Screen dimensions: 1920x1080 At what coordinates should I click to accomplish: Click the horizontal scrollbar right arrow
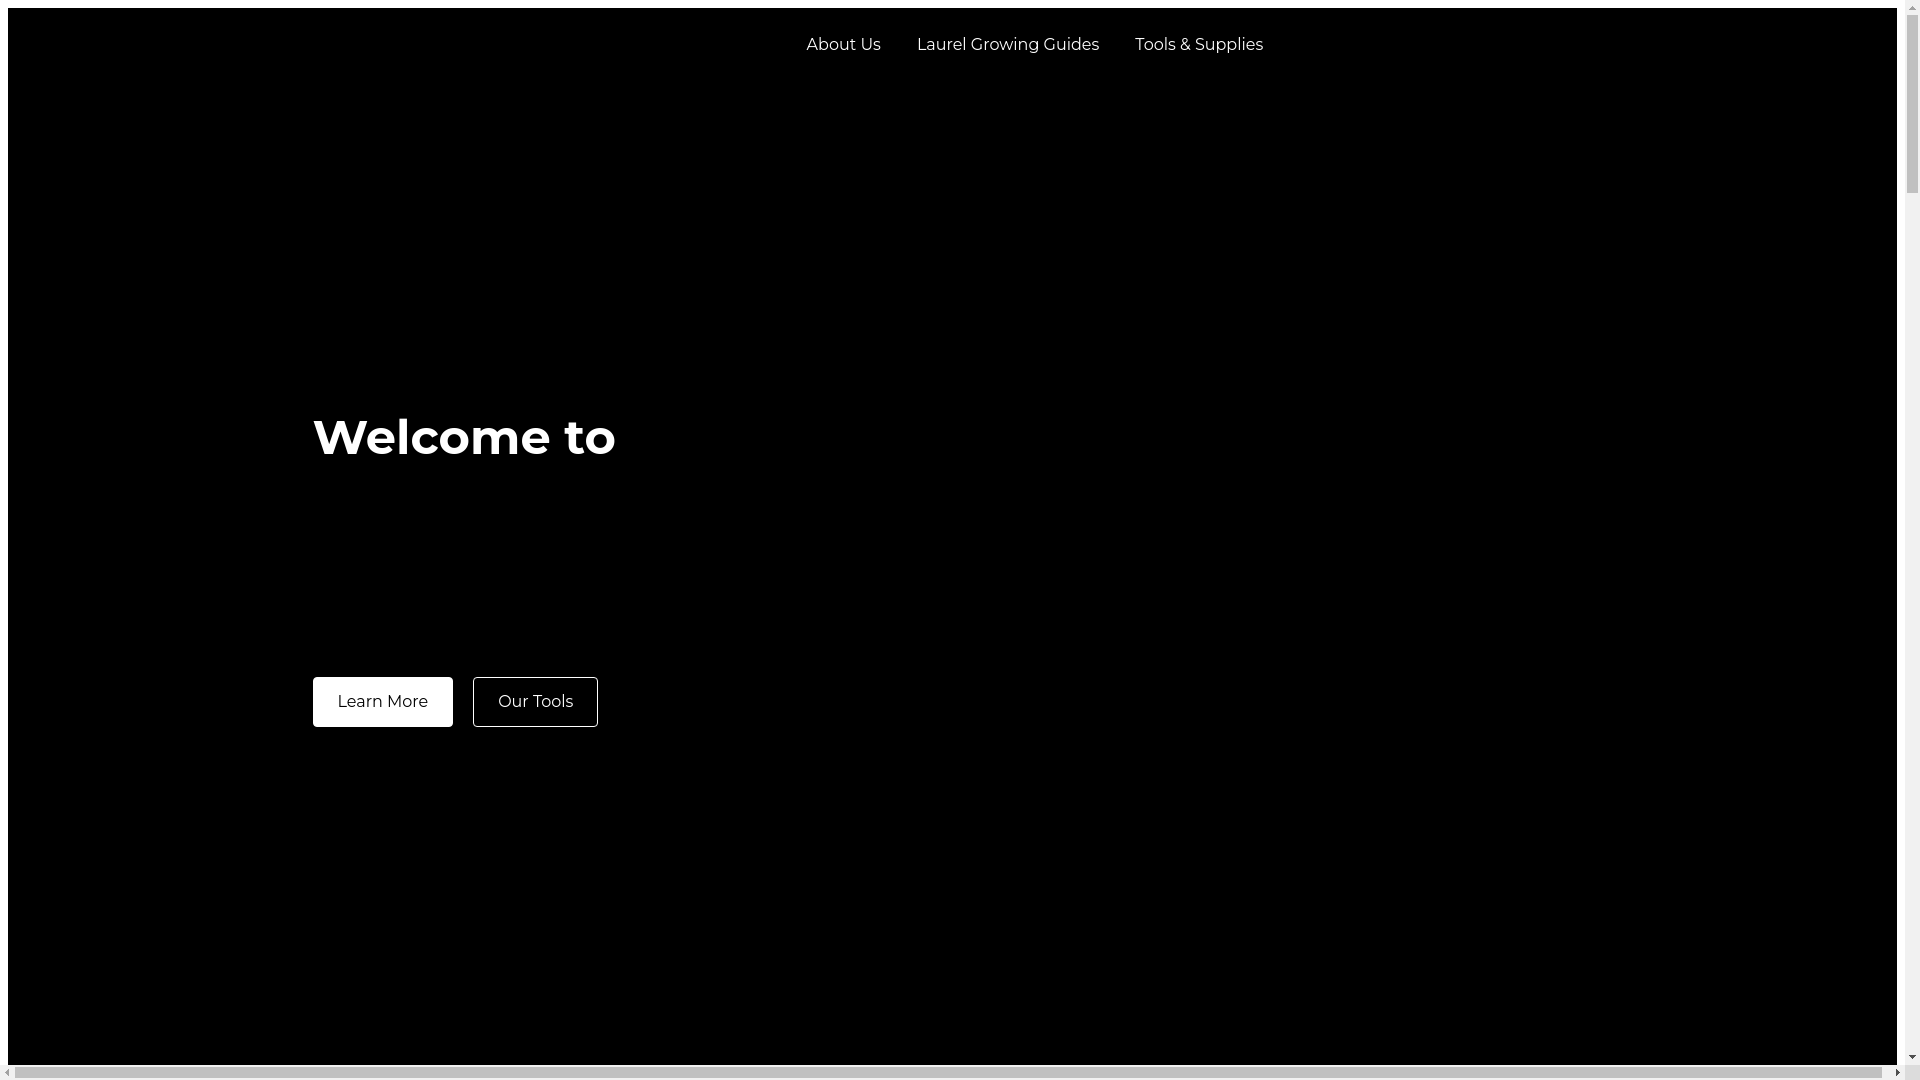[1897, 1073]
